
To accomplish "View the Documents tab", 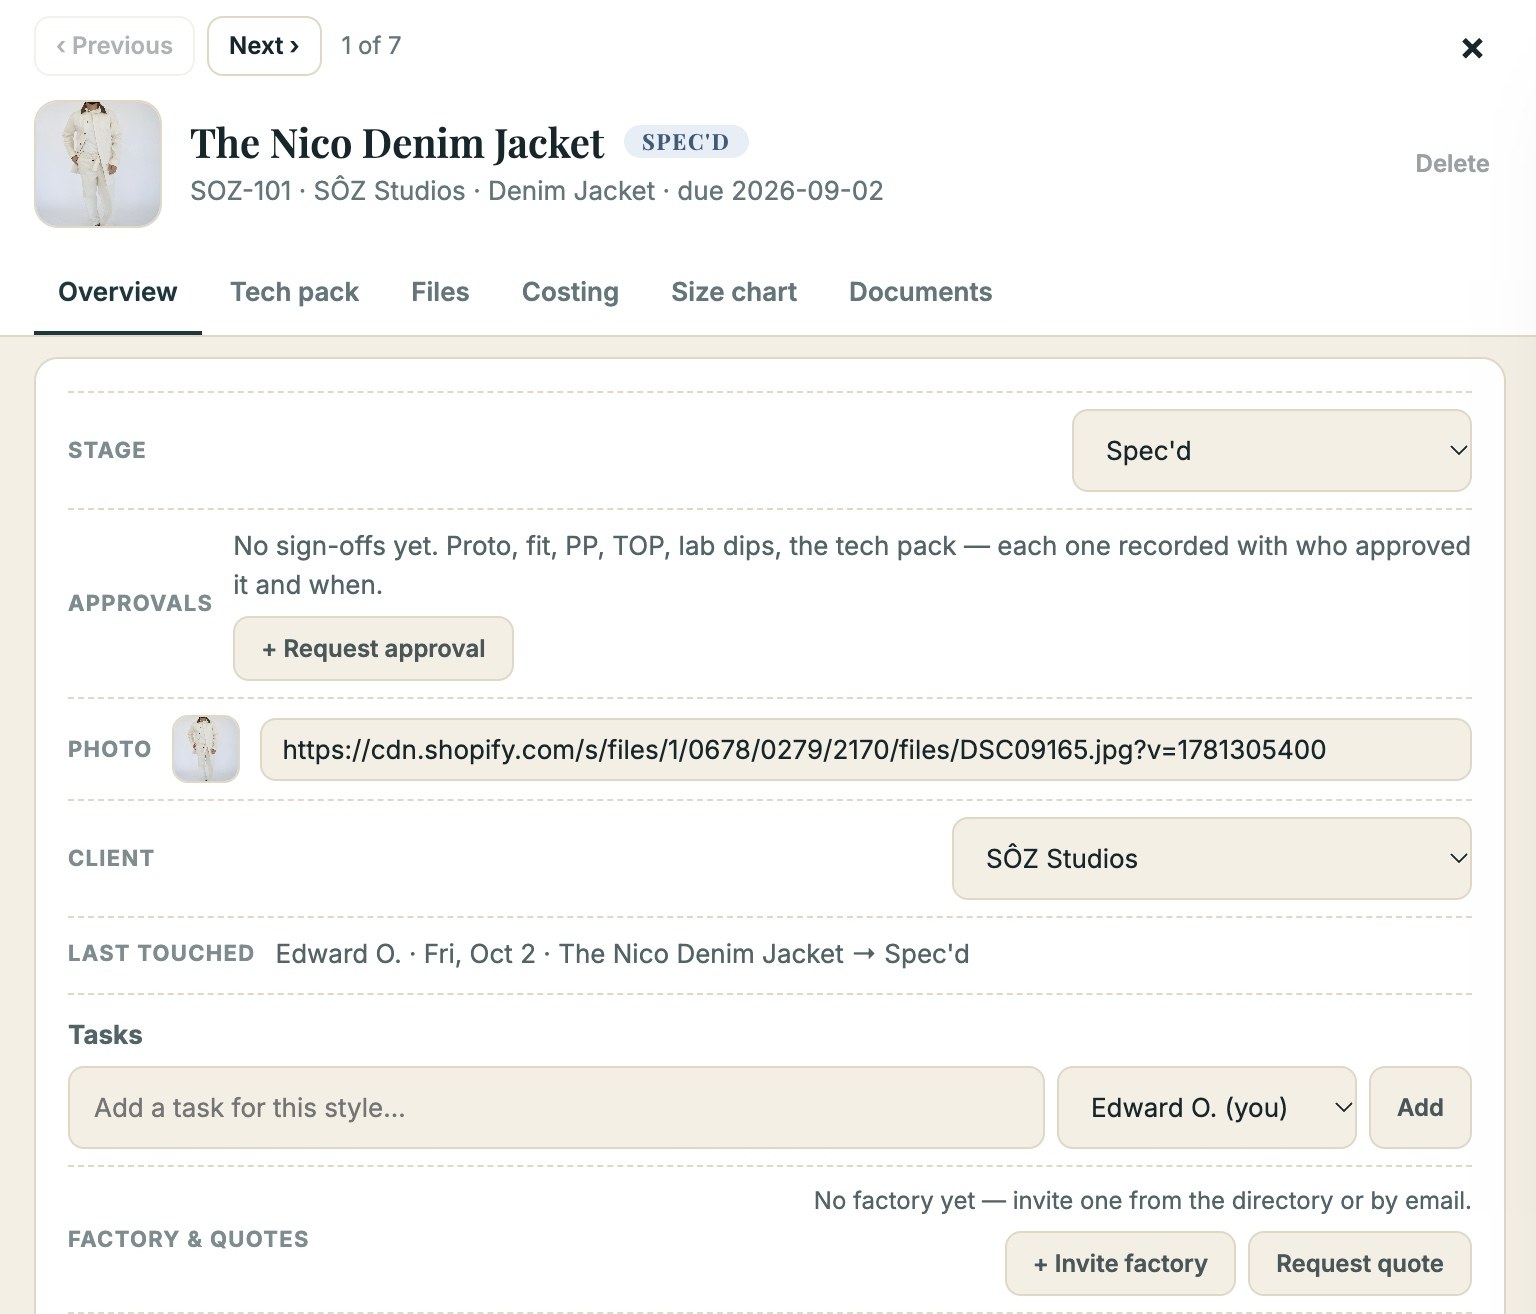I will click(x=920, y=292).
